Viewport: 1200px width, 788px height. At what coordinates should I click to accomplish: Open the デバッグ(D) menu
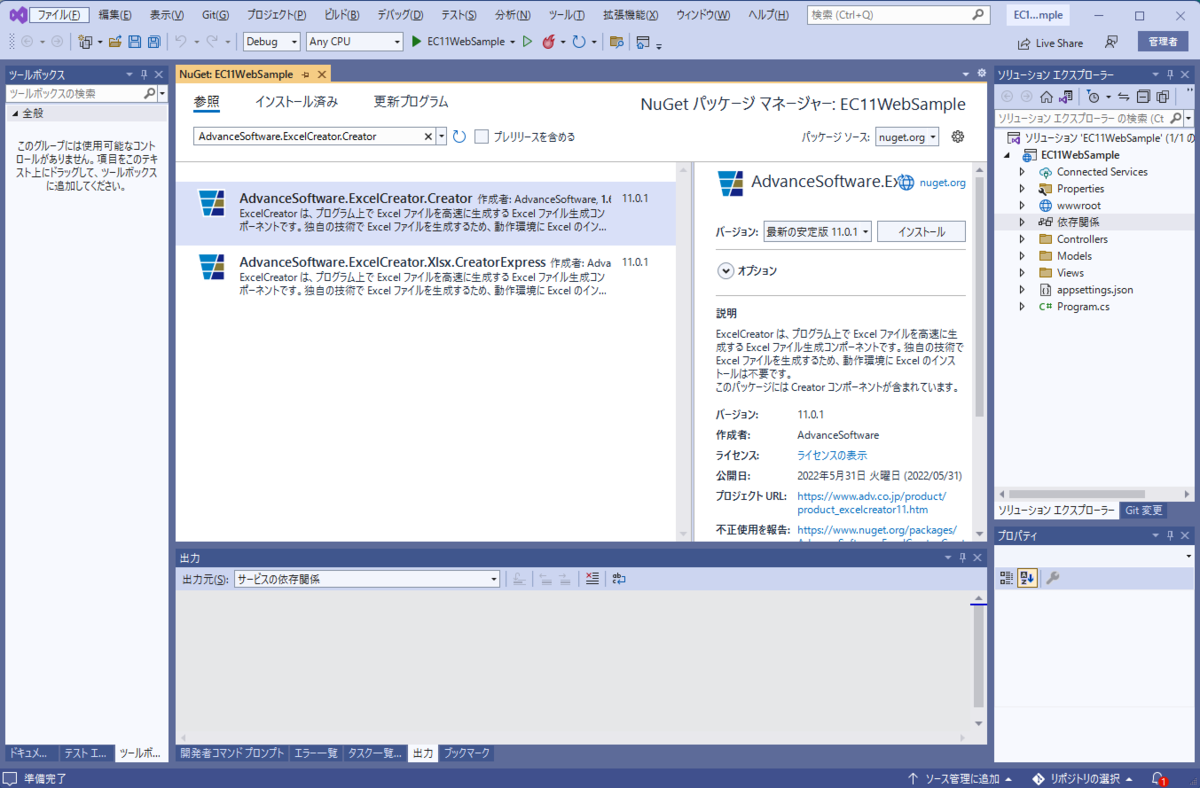pyautogui.click(x=400, y=15)
